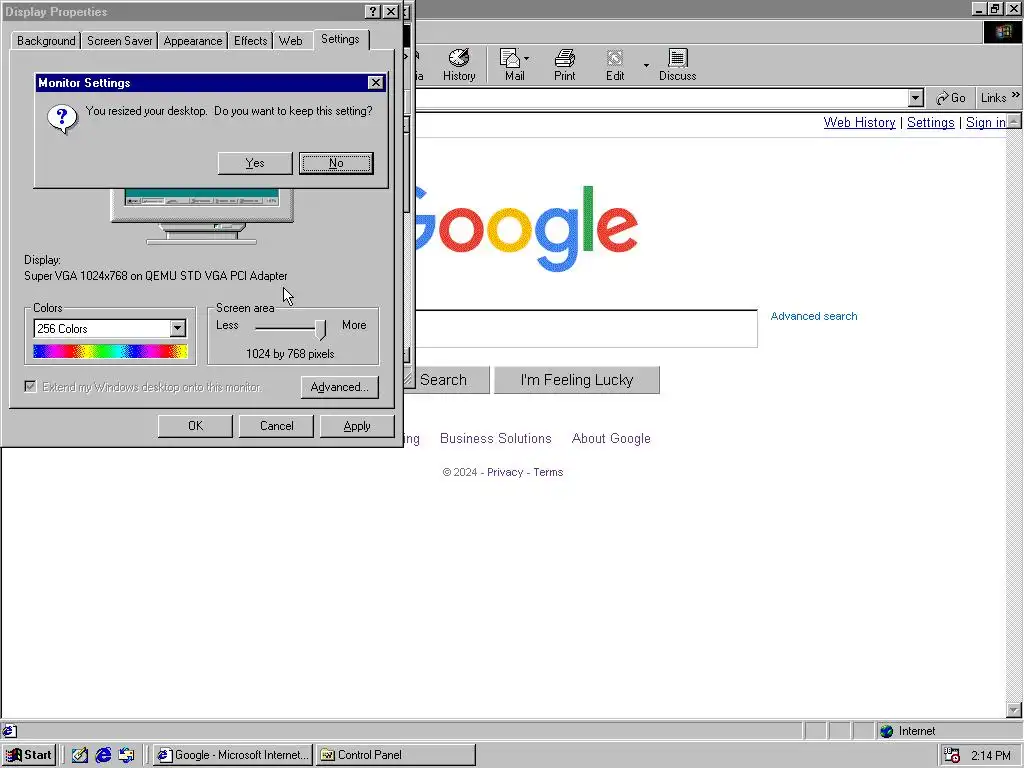The height and width of the screenshot is (768, 1024).
Task: Open the Web History link
Action: [859, 123]
